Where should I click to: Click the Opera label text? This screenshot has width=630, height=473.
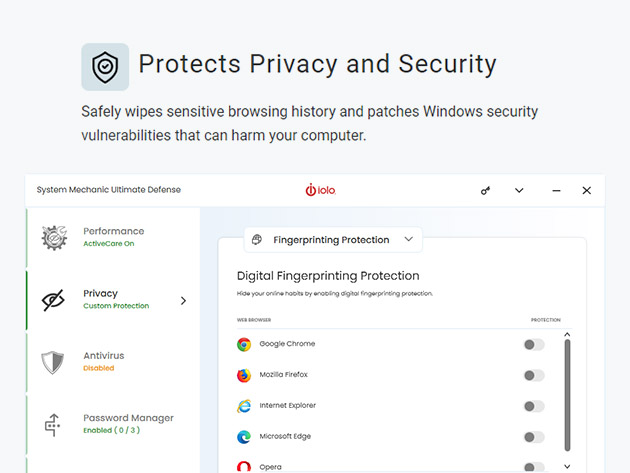(x=270, y=467)
